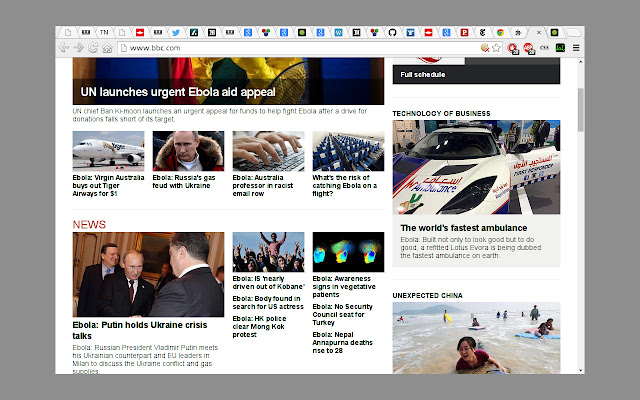This screenshot has height=400, width=640.
Task: Click the Putin fur hood thumbnail
Action: tap(188, 151)
